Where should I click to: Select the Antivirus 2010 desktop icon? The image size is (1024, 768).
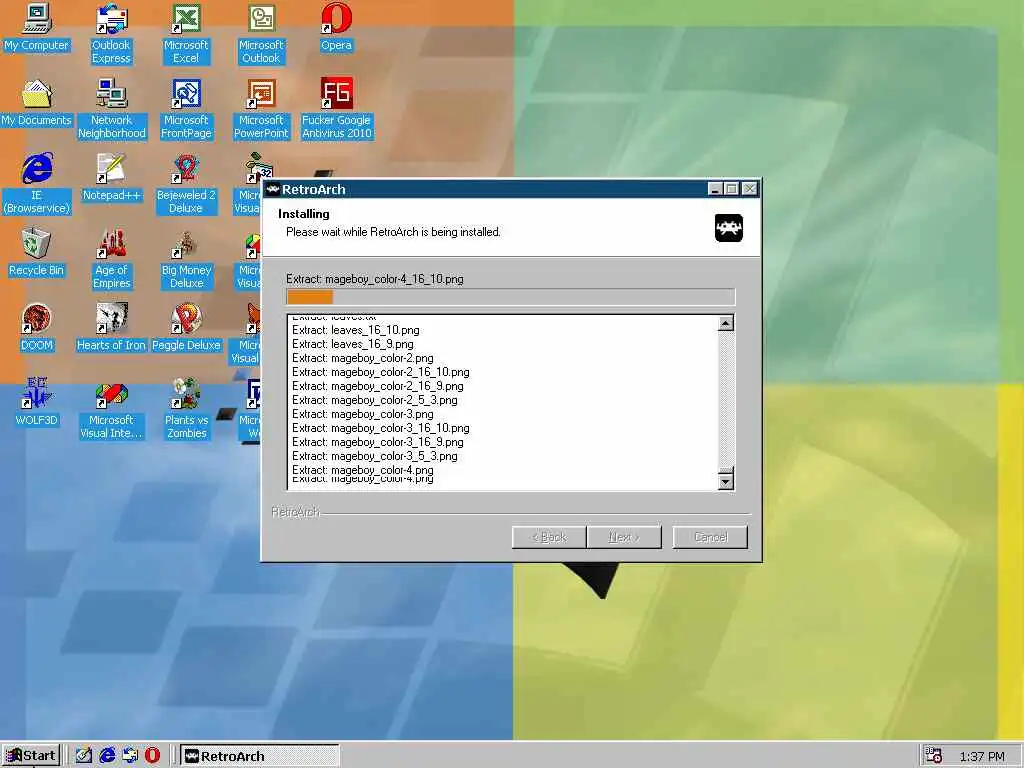click(336, 109)
